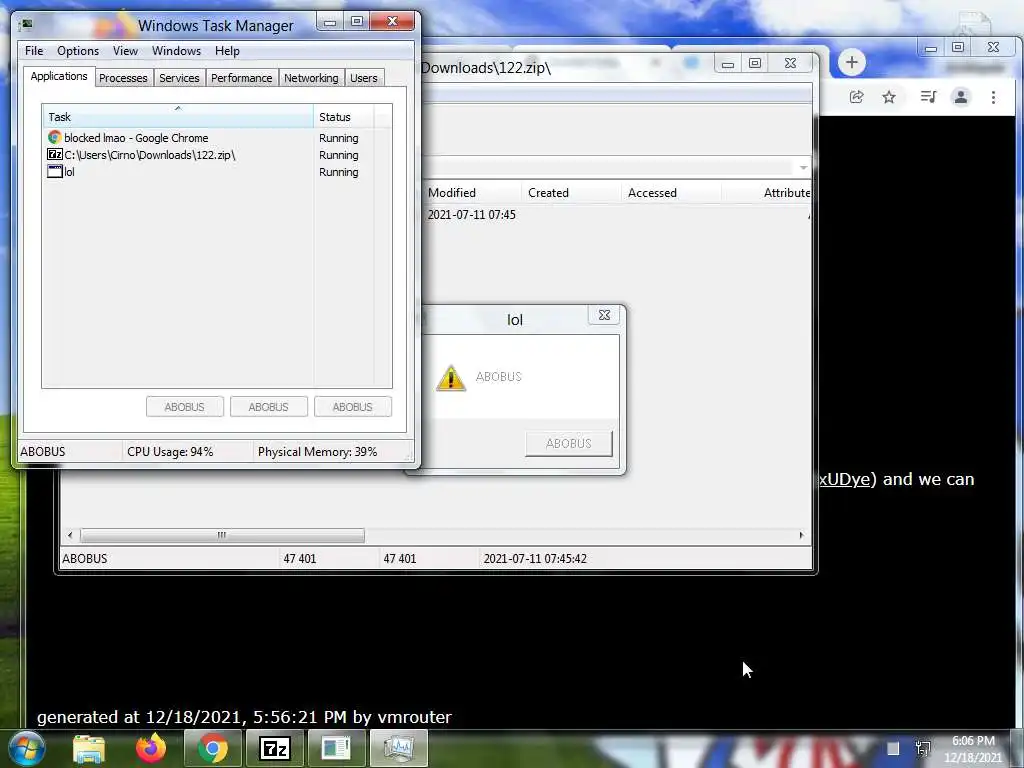Open Windows Explorer from the taskbar
Image resolution: width=1024 pixels, height=768 pixels.
(x=89, y=748)
